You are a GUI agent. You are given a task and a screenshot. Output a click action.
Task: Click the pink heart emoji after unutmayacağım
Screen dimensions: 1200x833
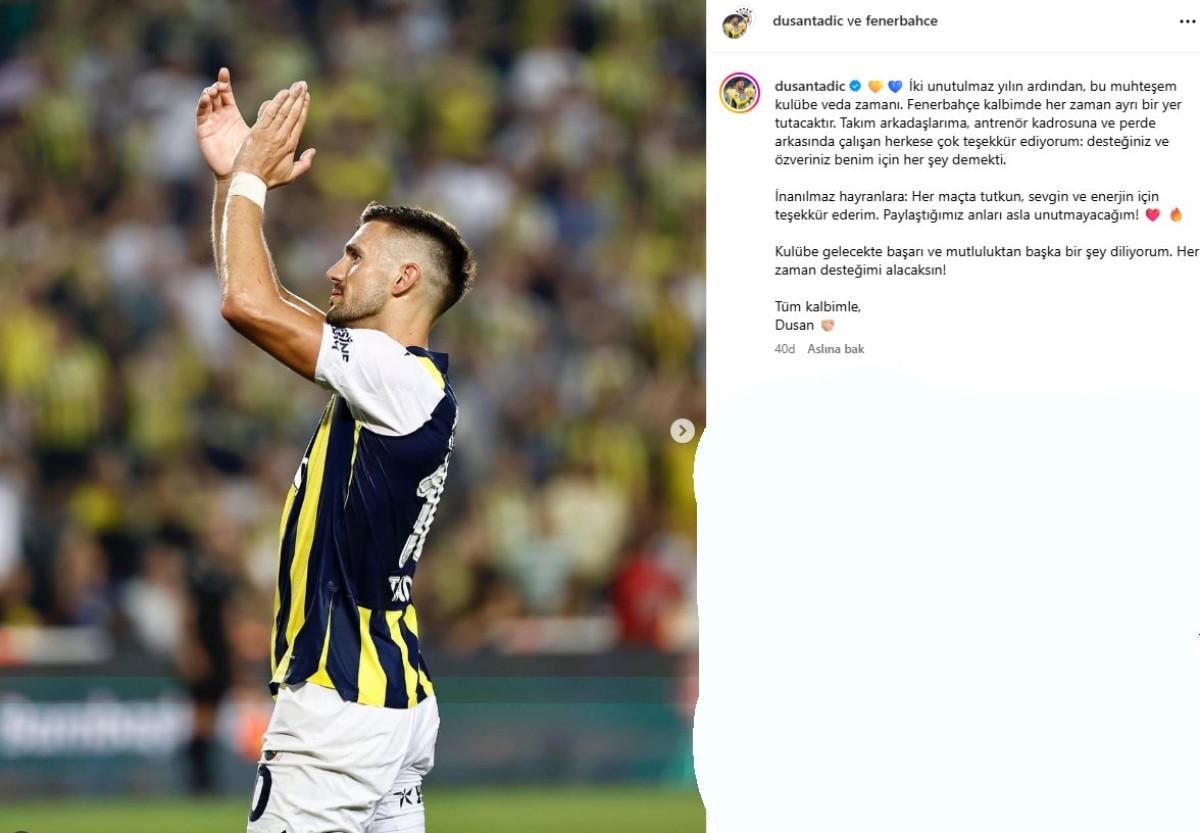(x=1152, y=215)
